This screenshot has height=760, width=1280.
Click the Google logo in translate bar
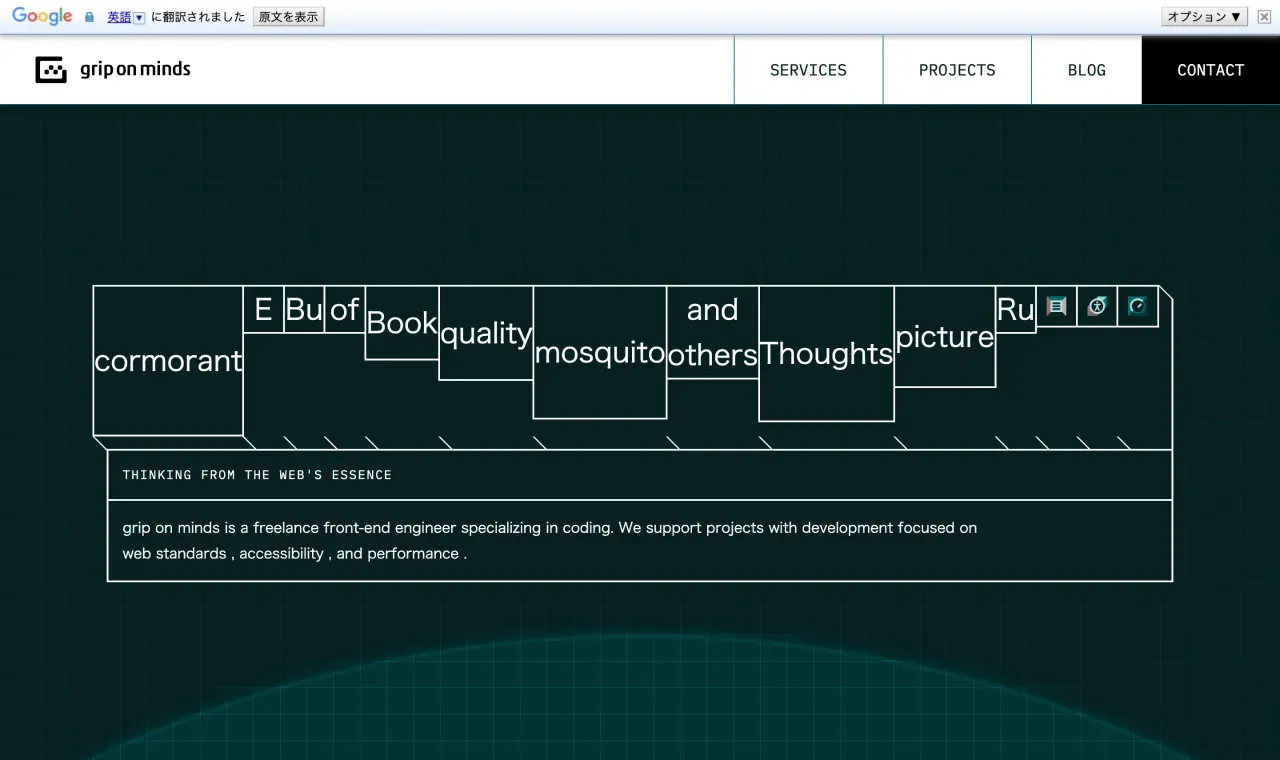(42, 17)
